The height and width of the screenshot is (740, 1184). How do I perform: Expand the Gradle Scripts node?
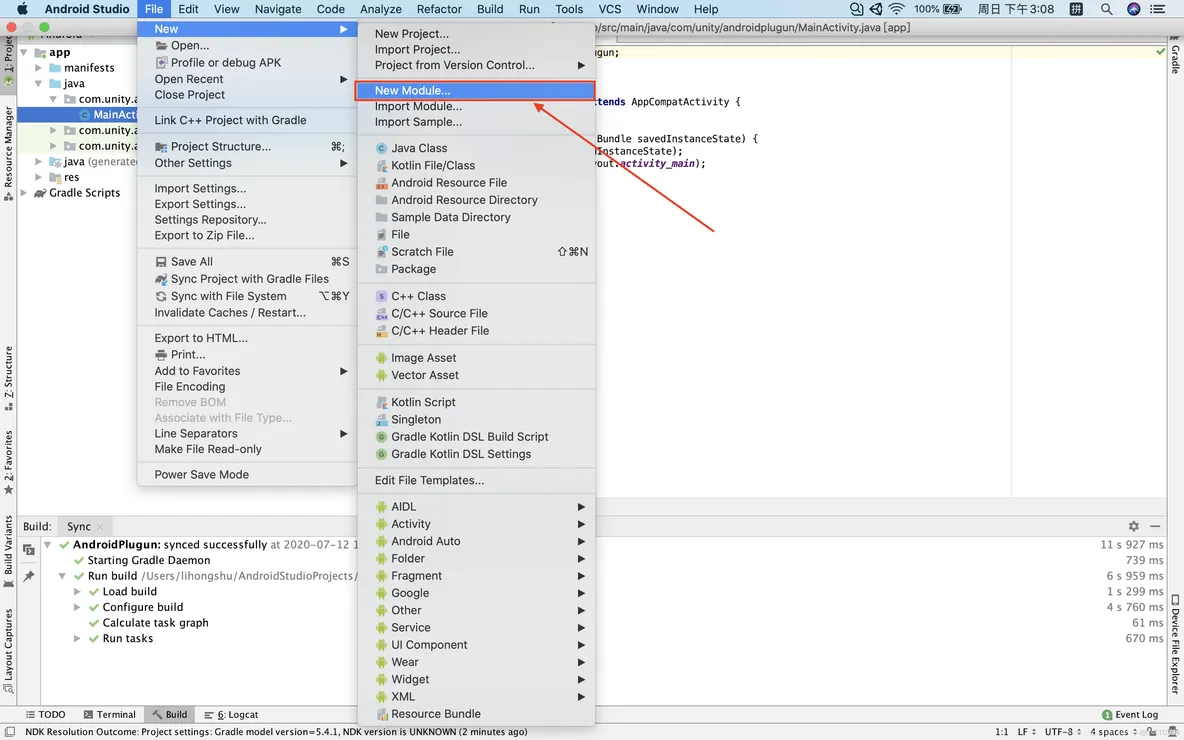[x=23, y=193]
